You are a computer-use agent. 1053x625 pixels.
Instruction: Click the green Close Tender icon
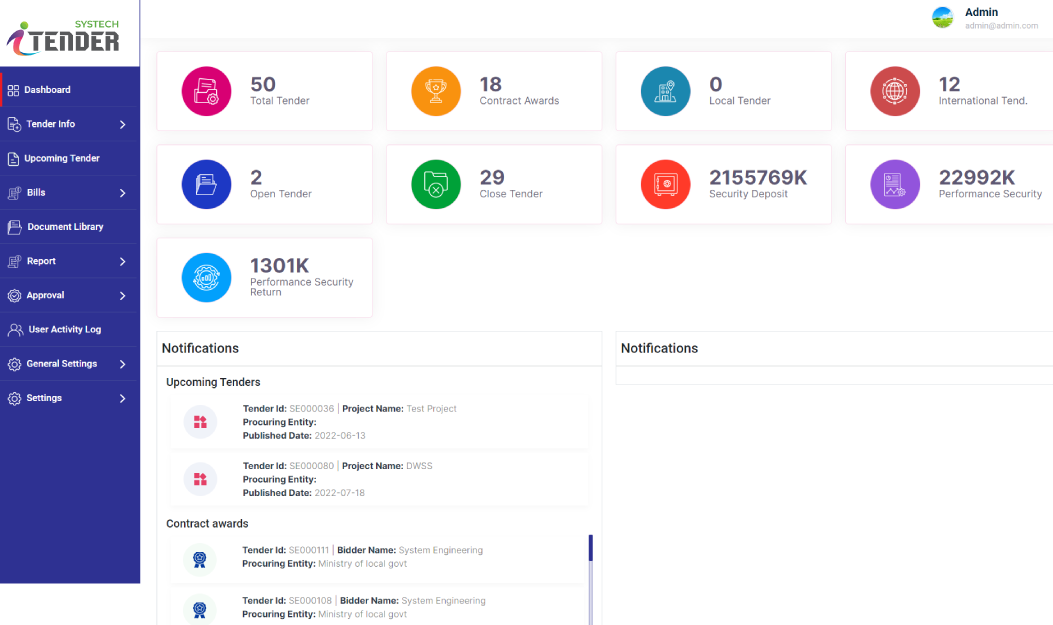coord(436,184)
